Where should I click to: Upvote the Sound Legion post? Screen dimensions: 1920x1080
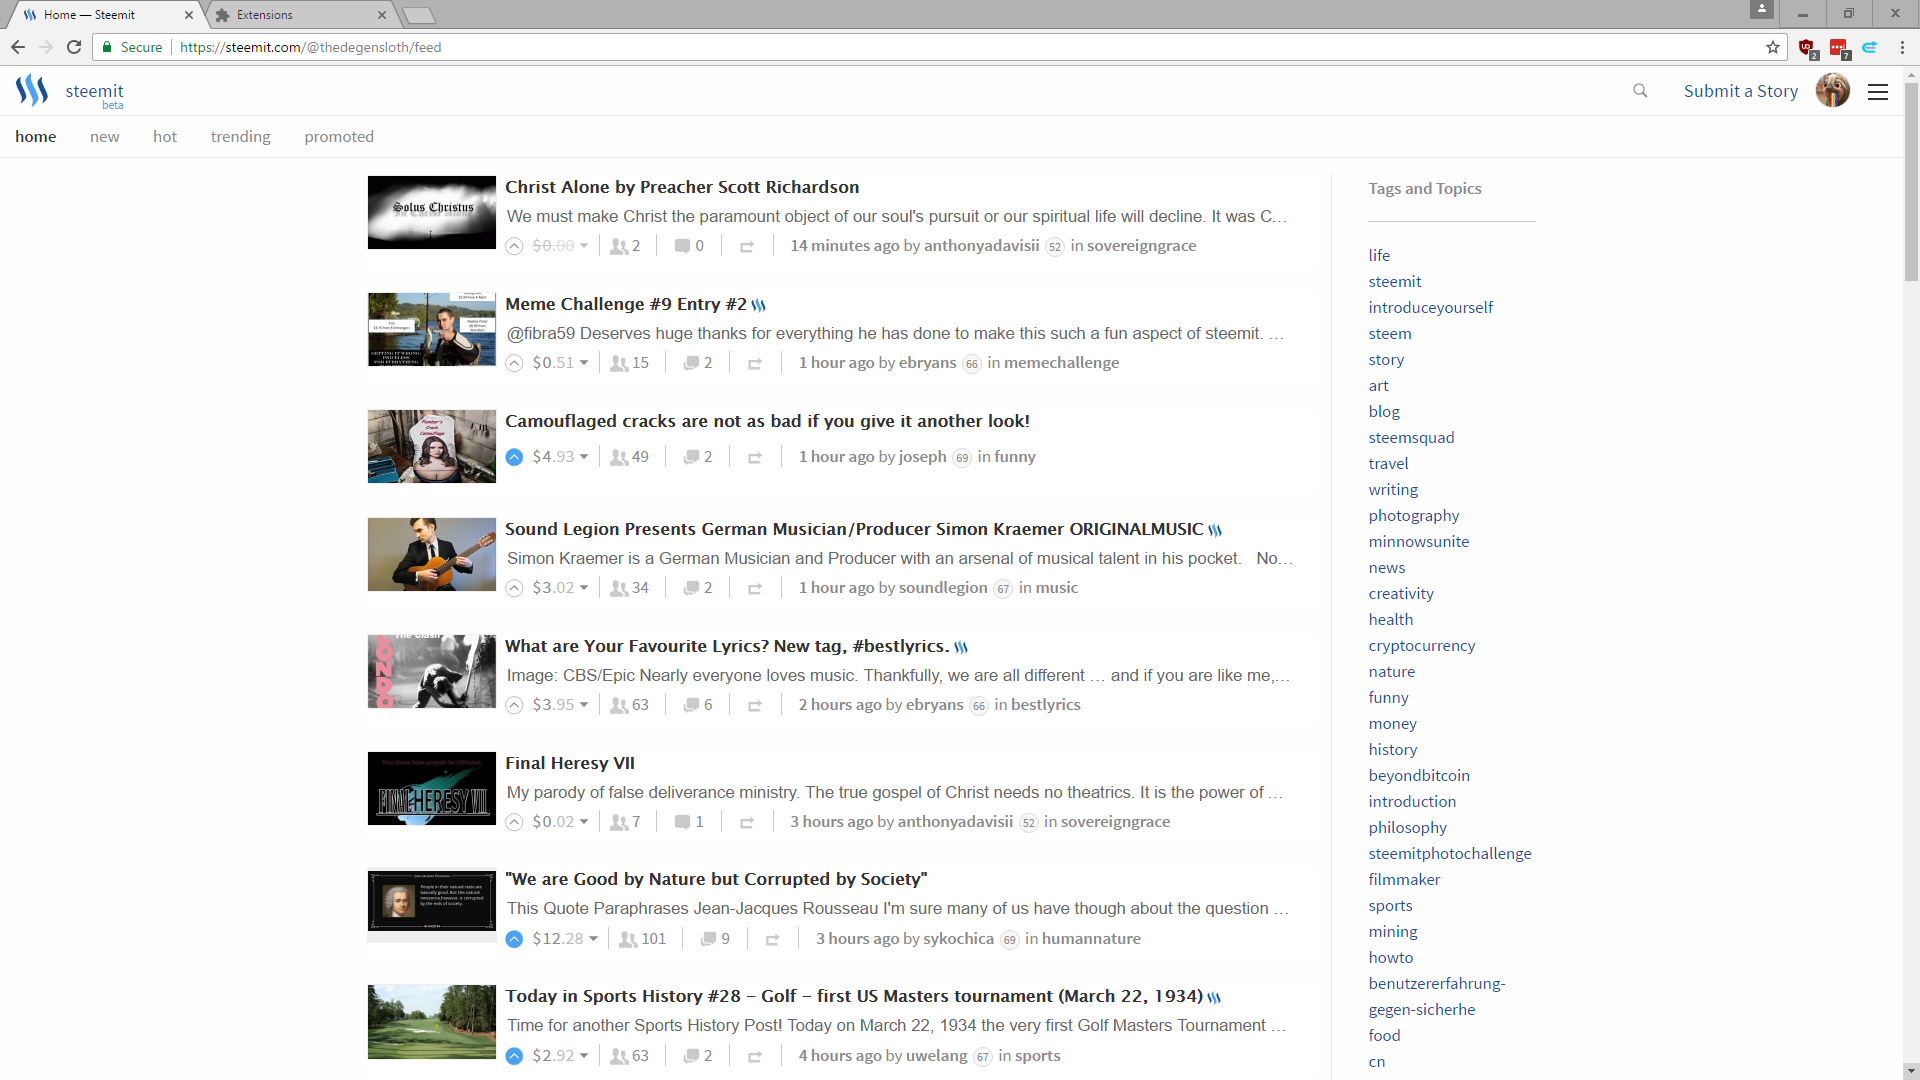[514, 588]
